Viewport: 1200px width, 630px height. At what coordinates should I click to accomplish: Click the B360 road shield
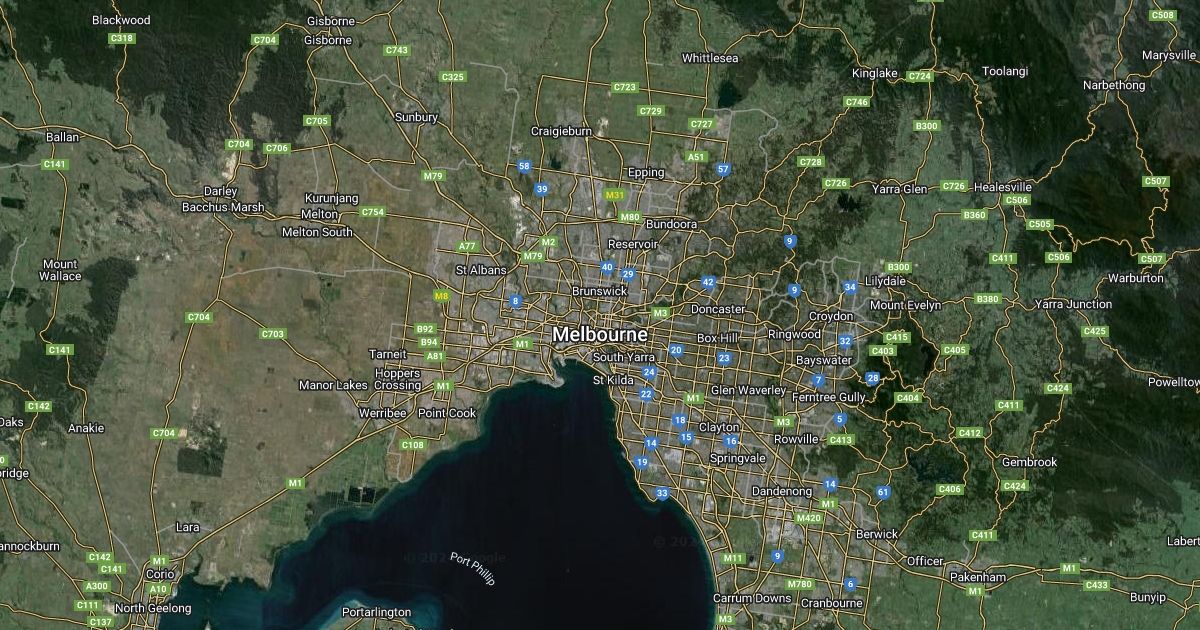974,215
